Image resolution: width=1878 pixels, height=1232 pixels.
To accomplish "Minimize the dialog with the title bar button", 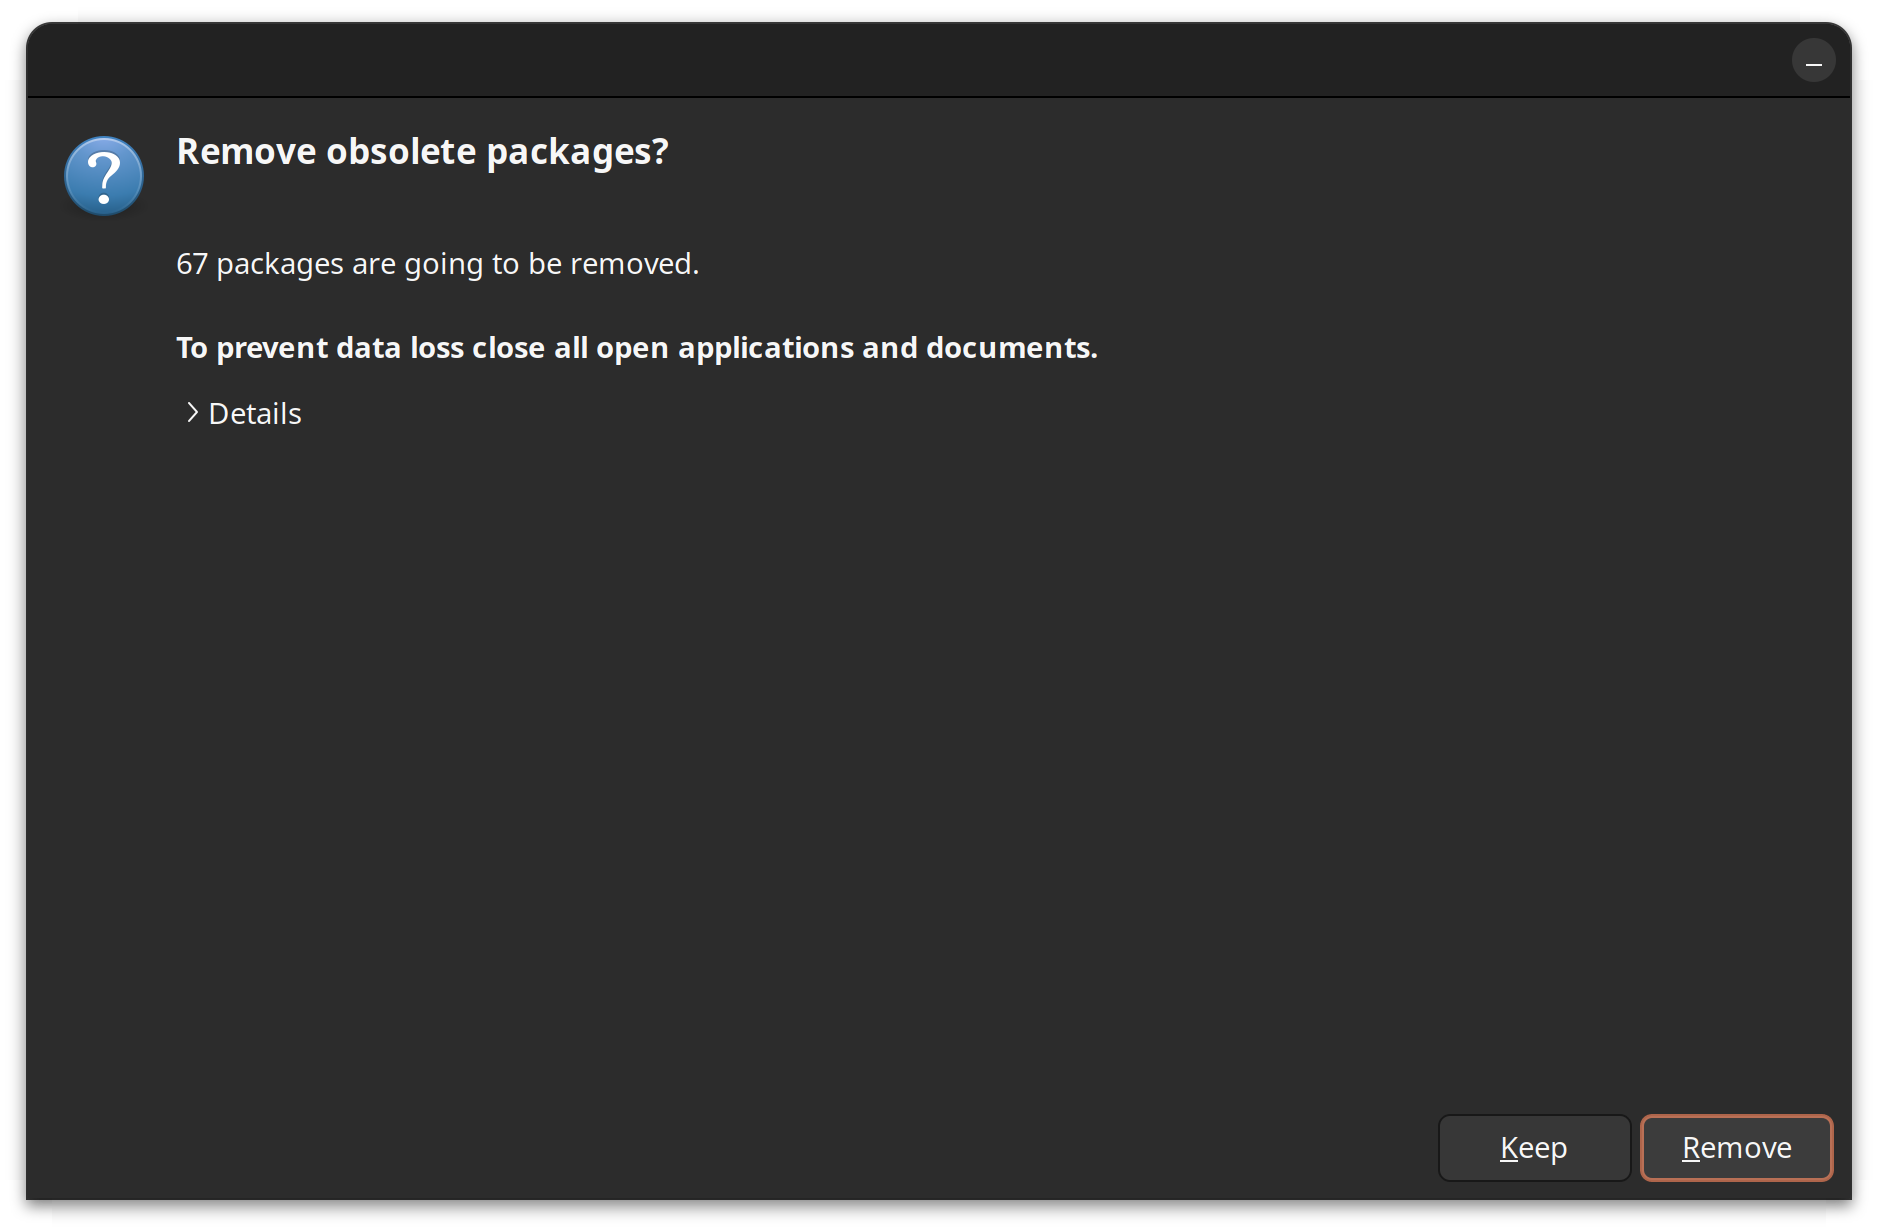I will (x=1813, y=61).
